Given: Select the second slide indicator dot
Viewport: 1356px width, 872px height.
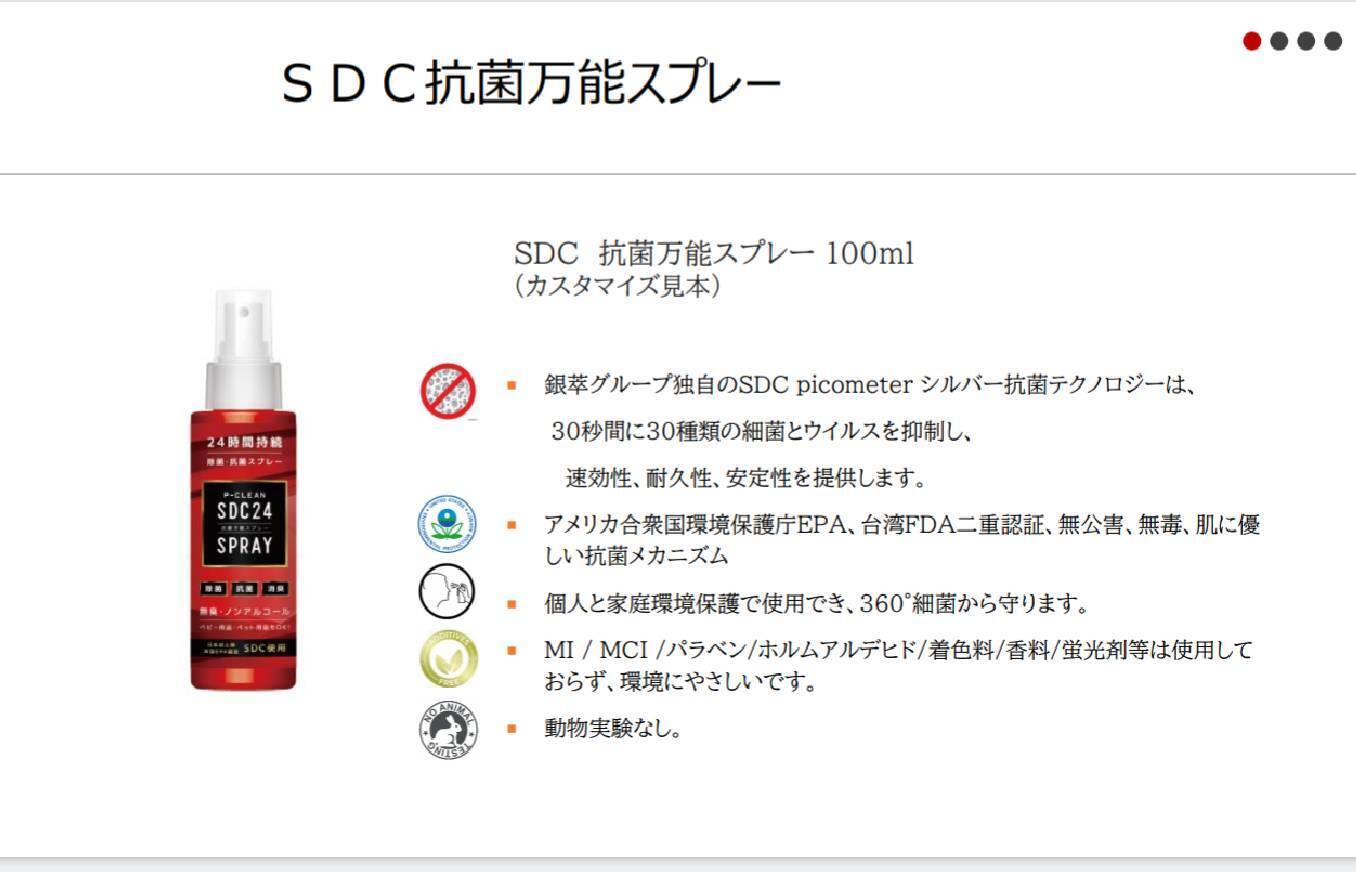Looking at the screenshot, I should point(1279,41).
